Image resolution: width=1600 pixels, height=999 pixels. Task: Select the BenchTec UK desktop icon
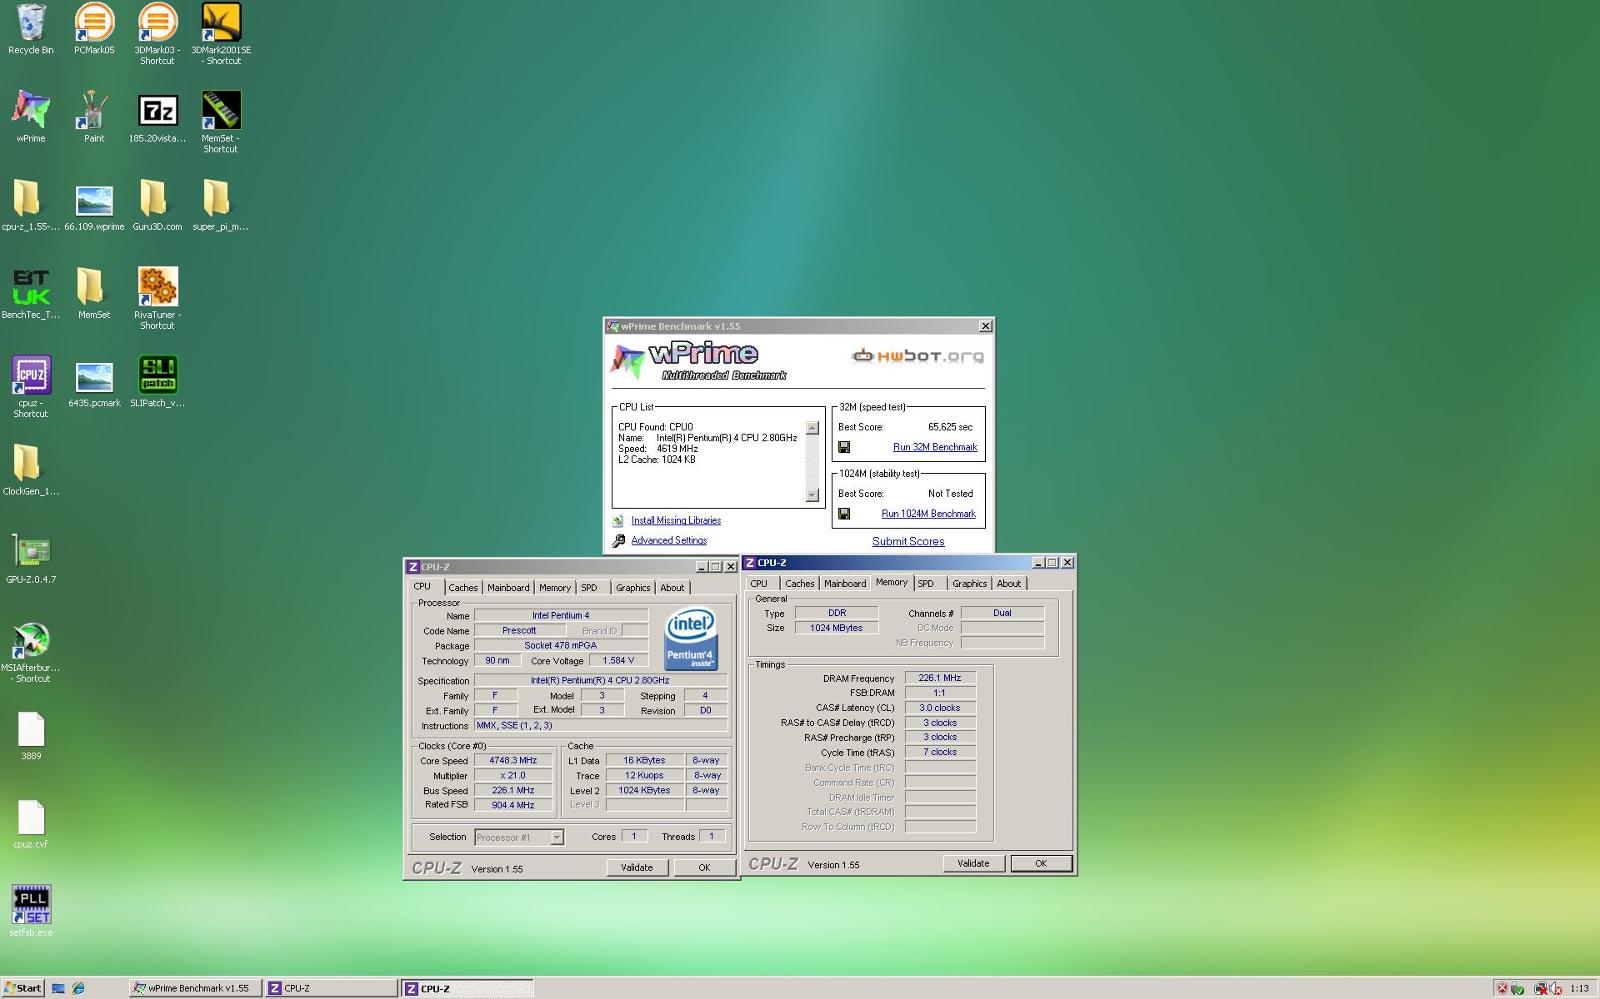(x=31, y=293)
